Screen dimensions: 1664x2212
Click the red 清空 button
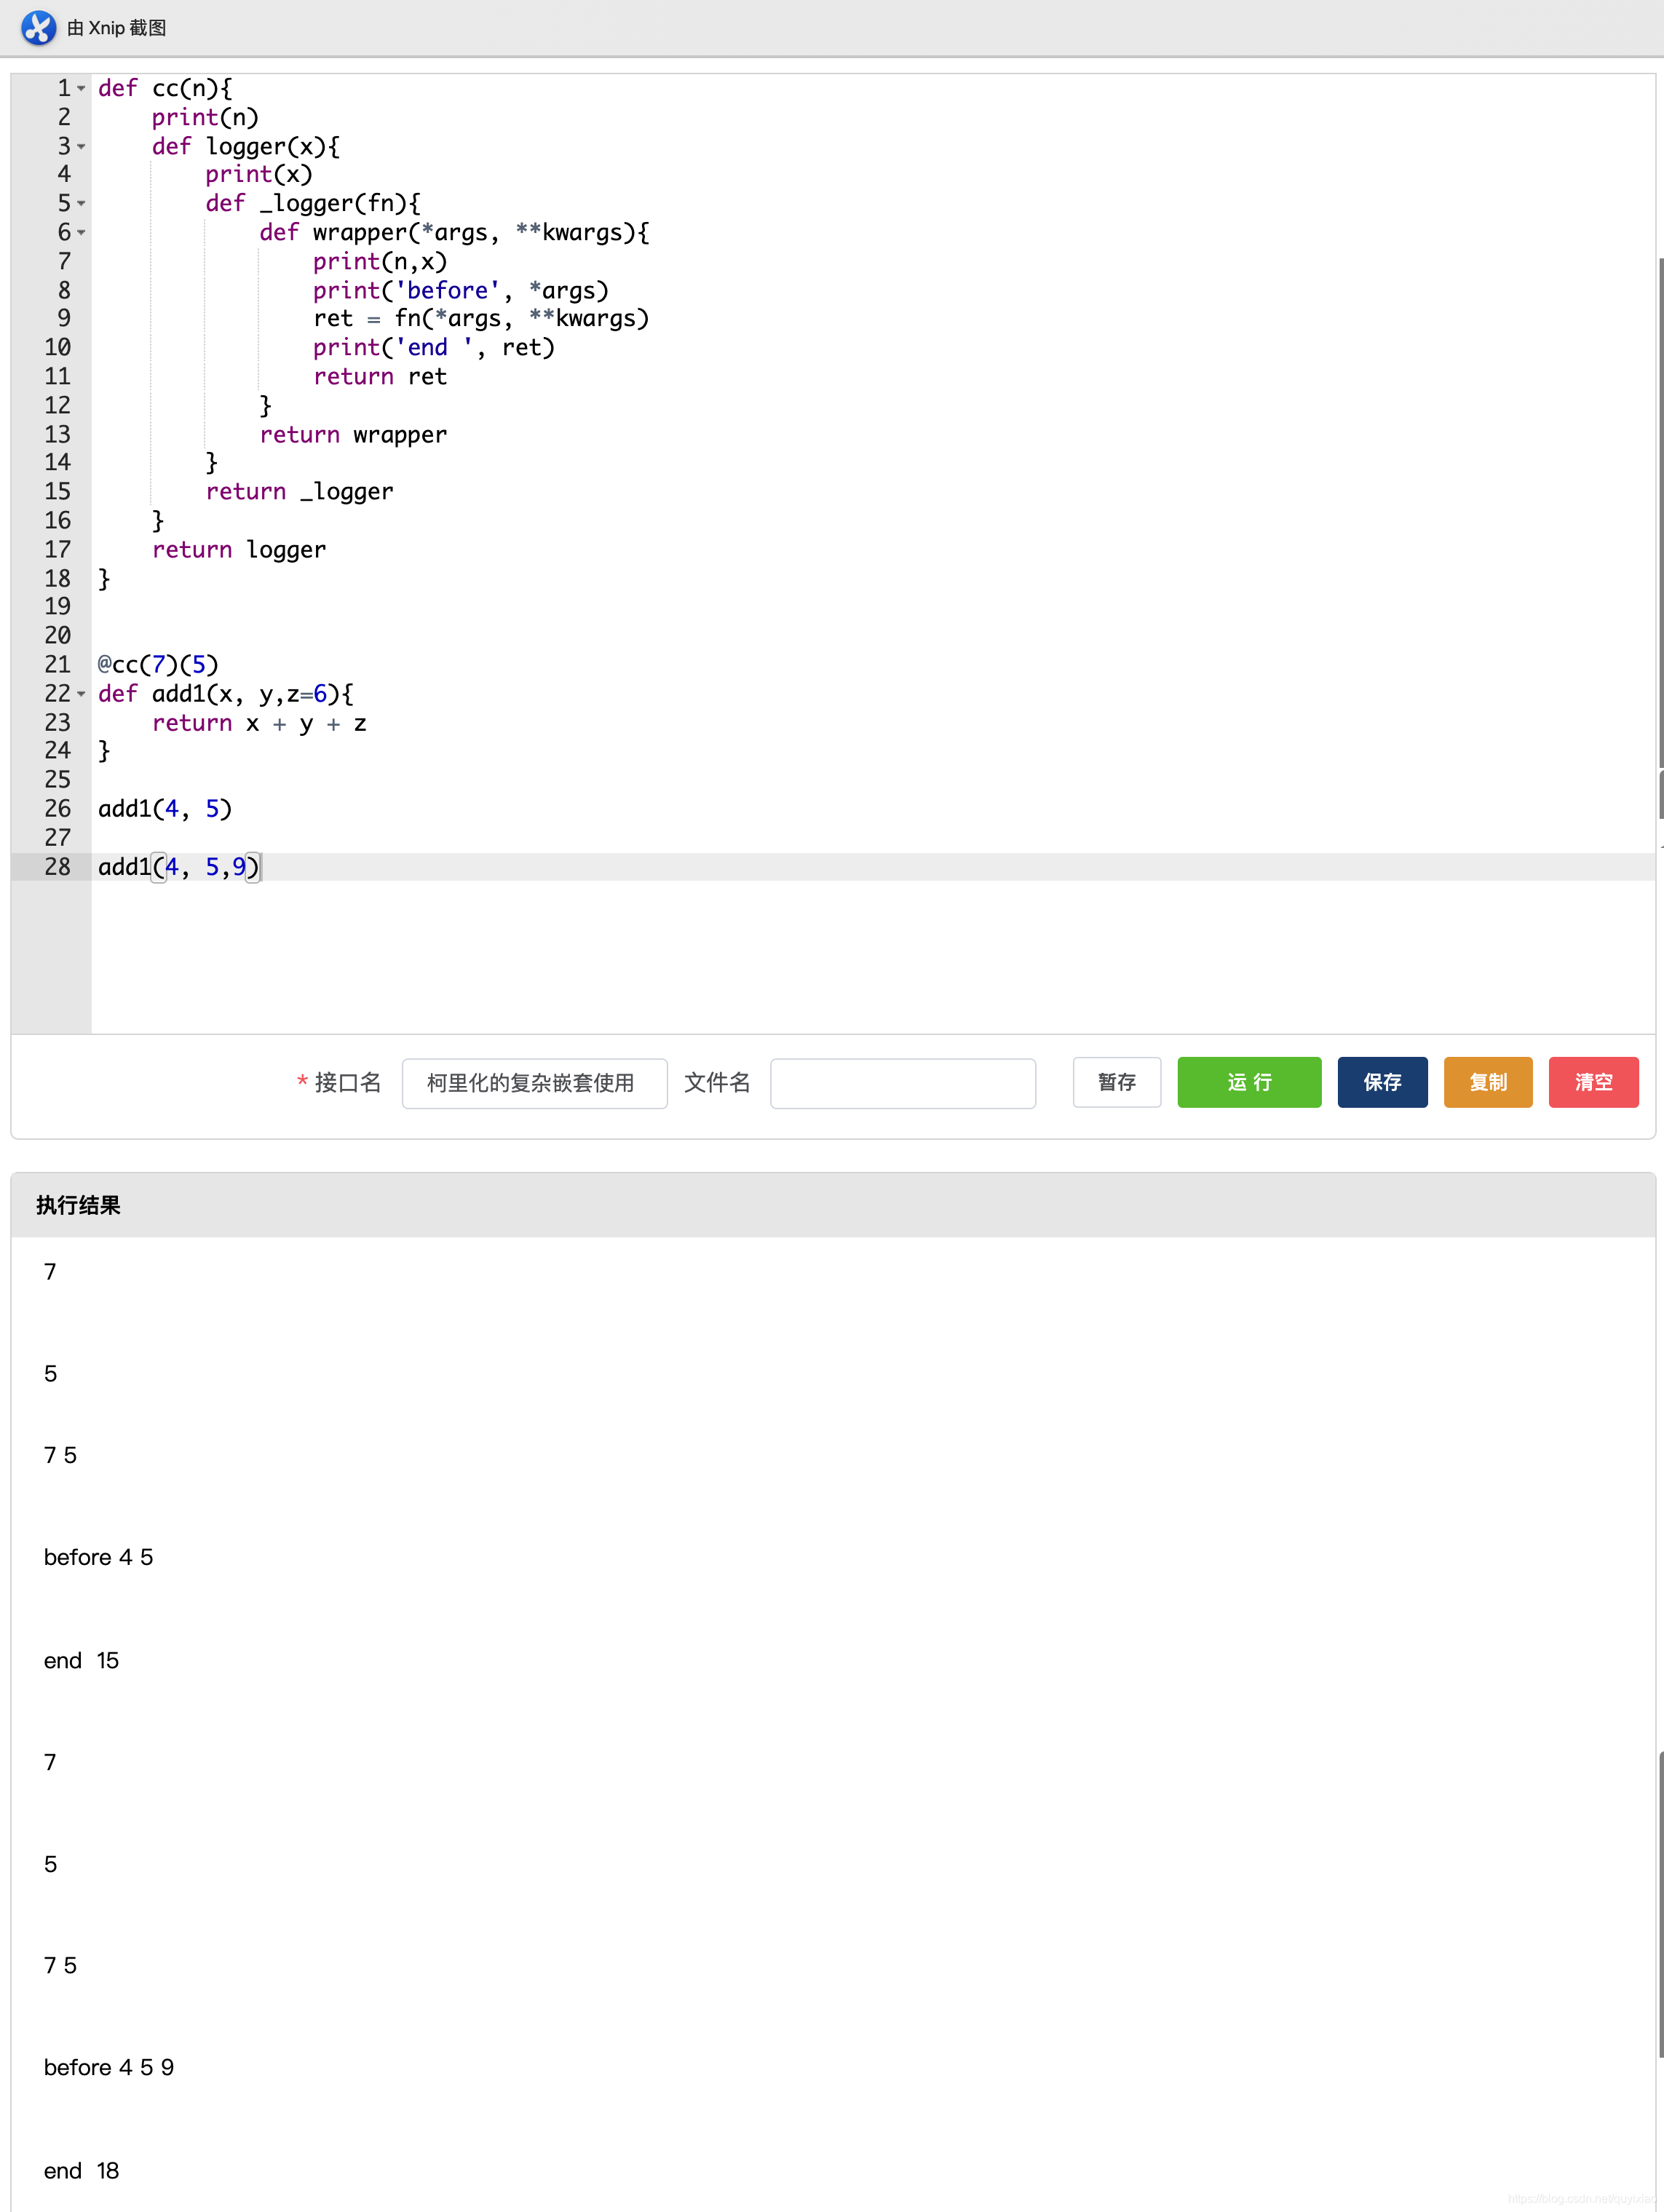coord(1593,1082)
